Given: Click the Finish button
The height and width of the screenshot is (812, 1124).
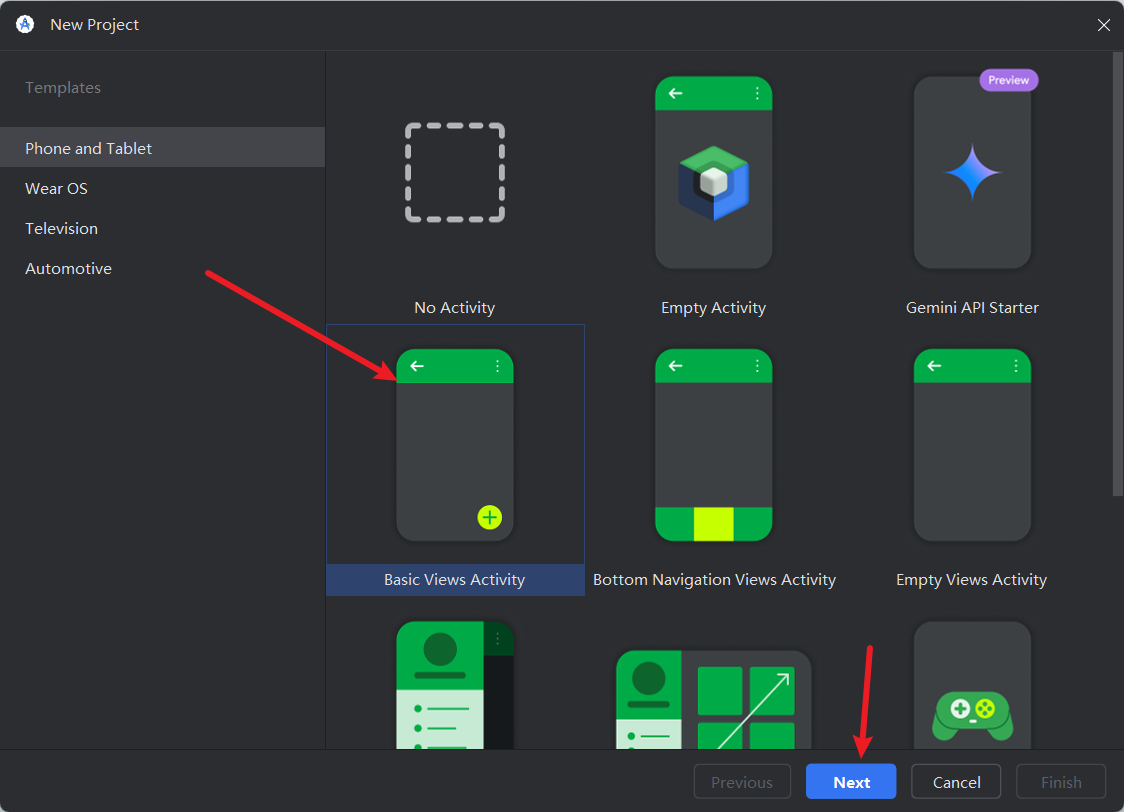Looking at the screenshot, I should coord(1061,781).
